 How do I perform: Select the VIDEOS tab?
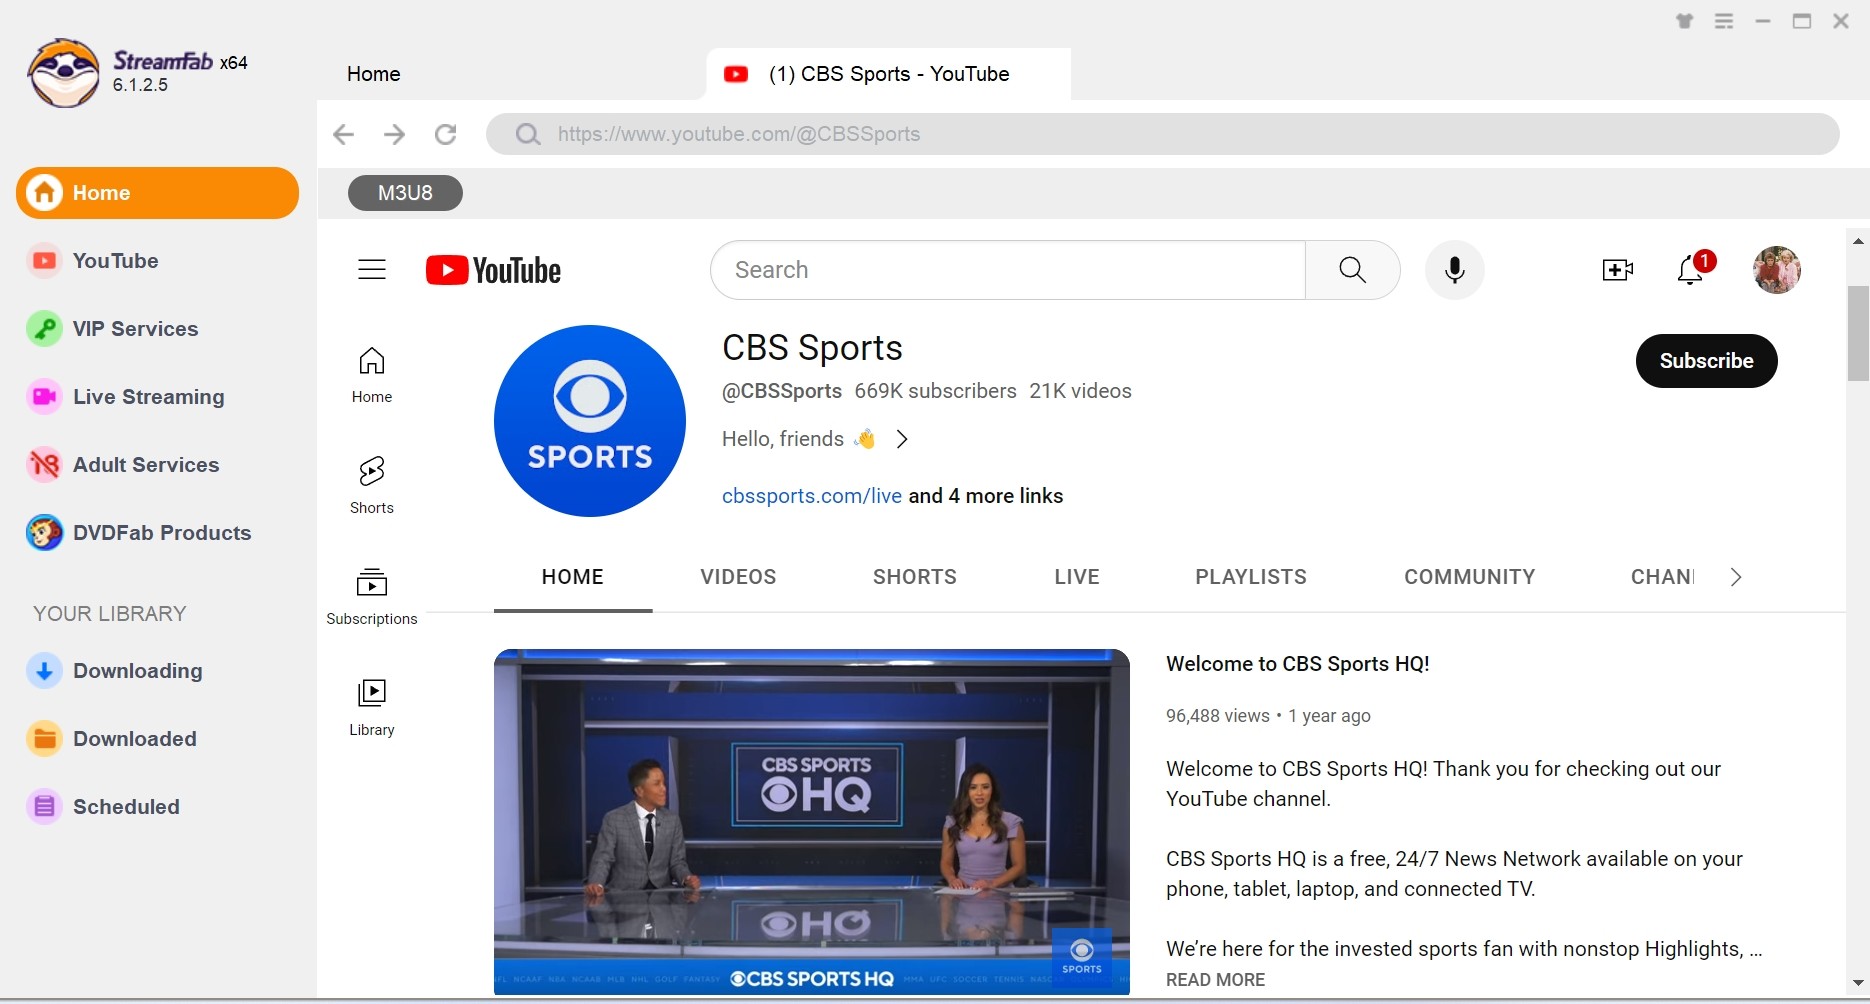coord(738,577)
